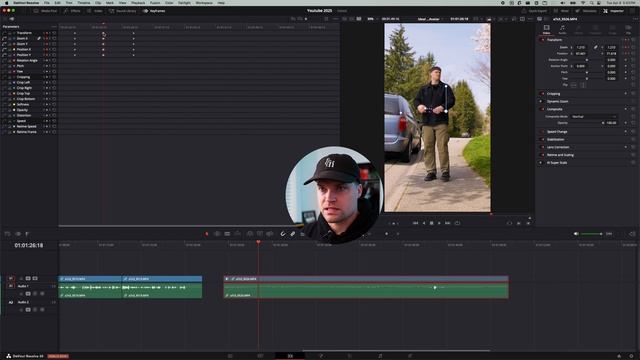
Task: Expand the Dynamic Zoom section title
Action: click(x=558, y=102)
